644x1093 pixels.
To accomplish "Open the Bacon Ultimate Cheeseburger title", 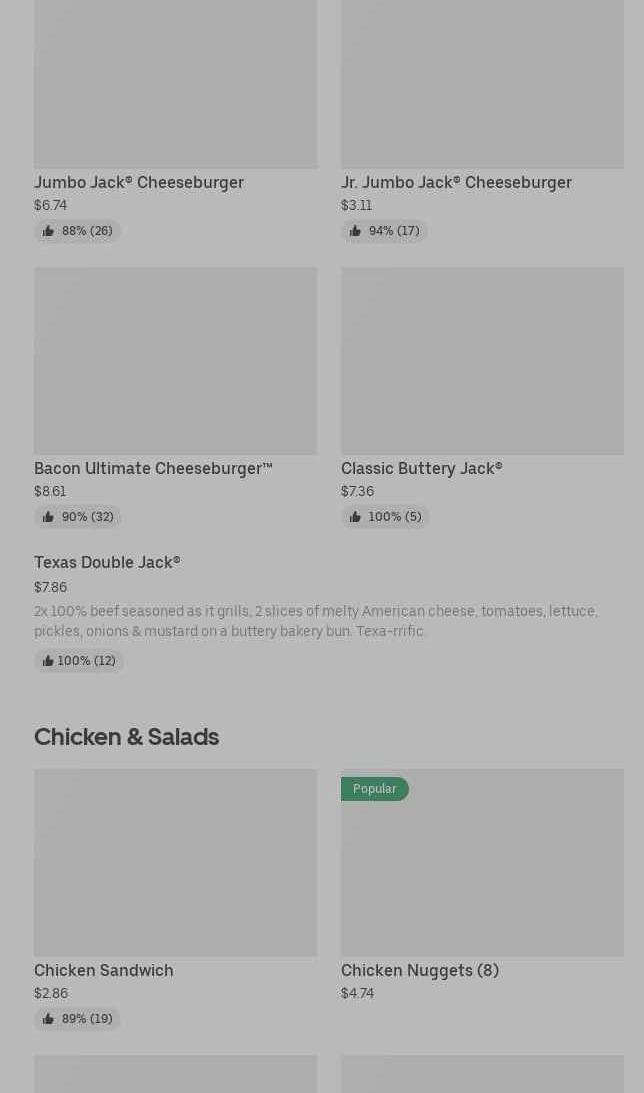I will tap(153, 468).
